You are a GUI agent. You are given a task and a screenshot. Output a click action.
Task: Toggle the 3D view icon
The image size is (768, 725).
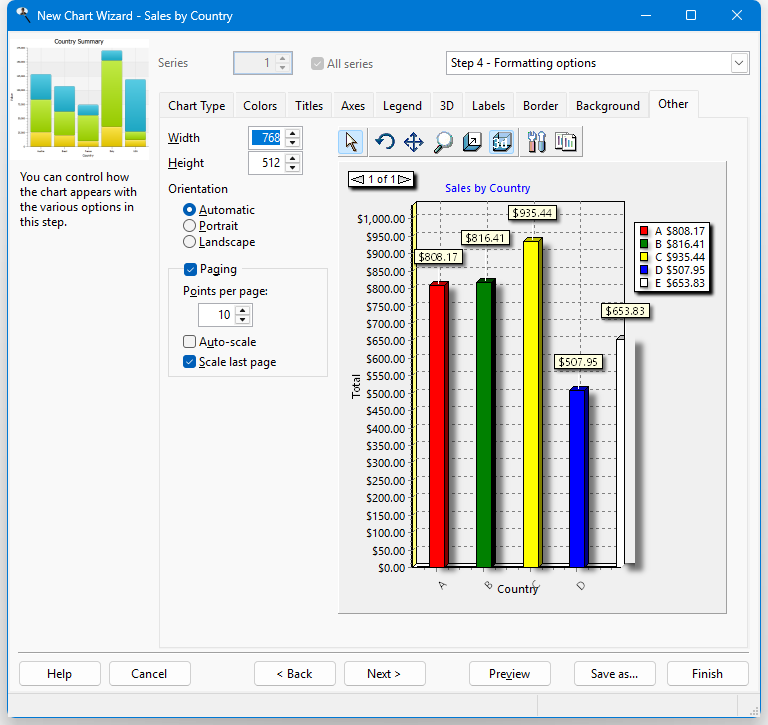tap(501, 142)
